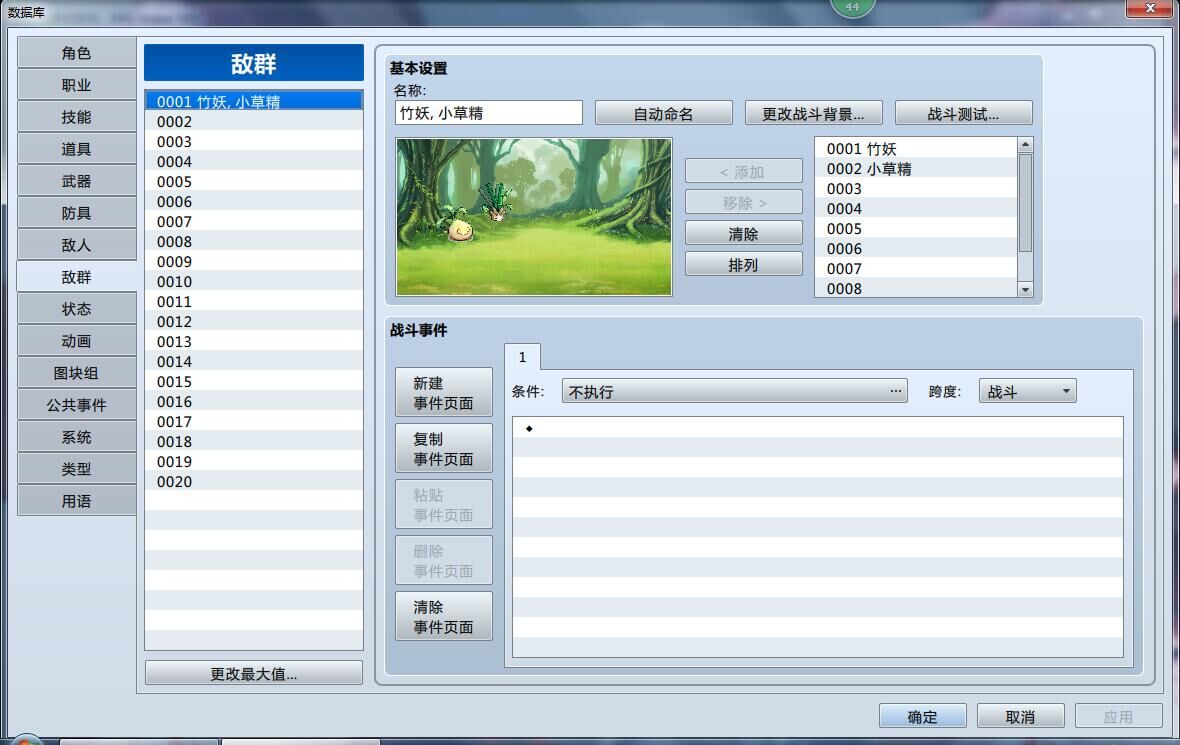The width and height of the screenshot is (1180, 745).
Task: Open the 敌人 tab
Action: 76,245
